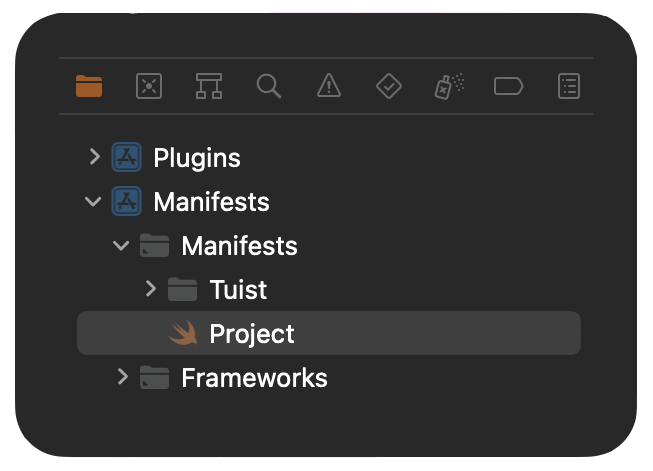
Task: Select the Plugins project row
Action: [x=197, y=158]
